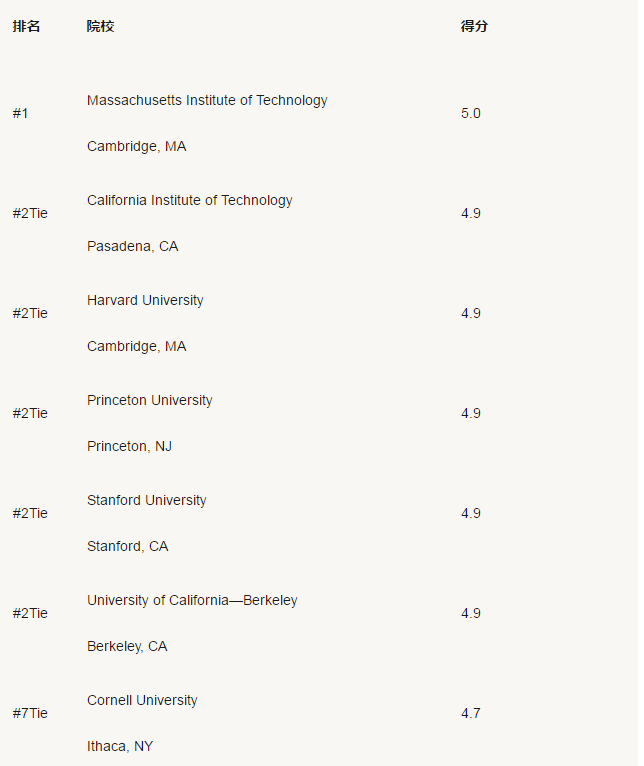Click the #7Tie rank label
Viewport: 644px width, 766px height.
point(30,713)
